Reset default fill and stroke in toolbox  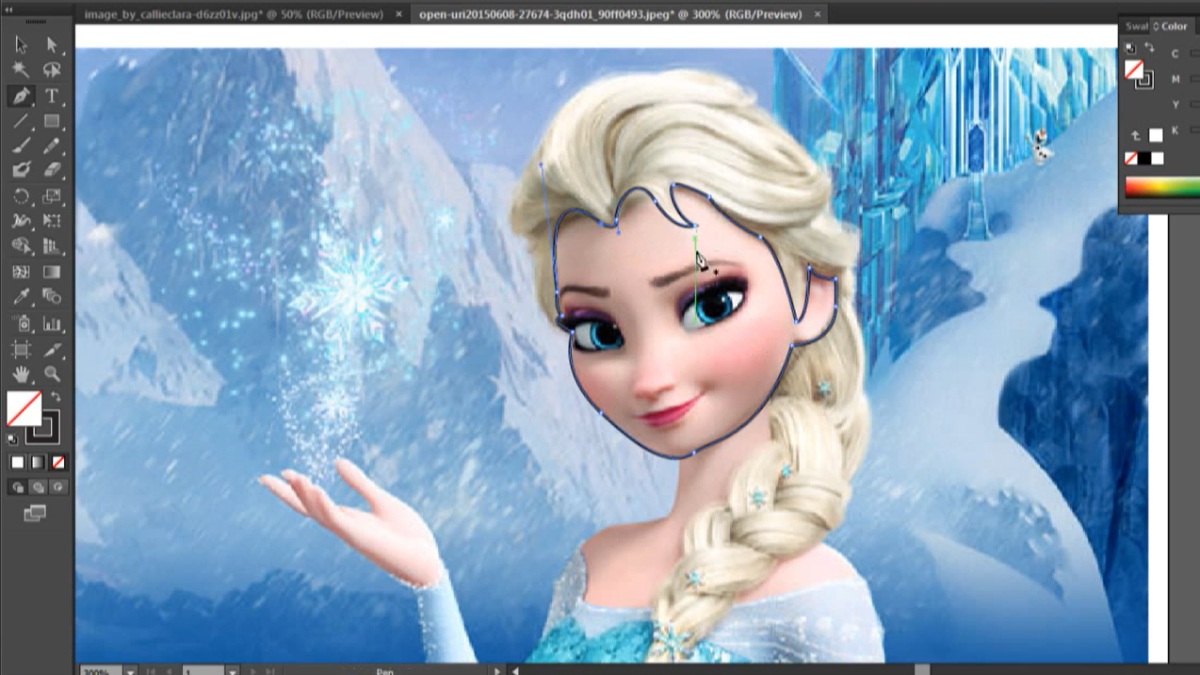coord(12,439)
